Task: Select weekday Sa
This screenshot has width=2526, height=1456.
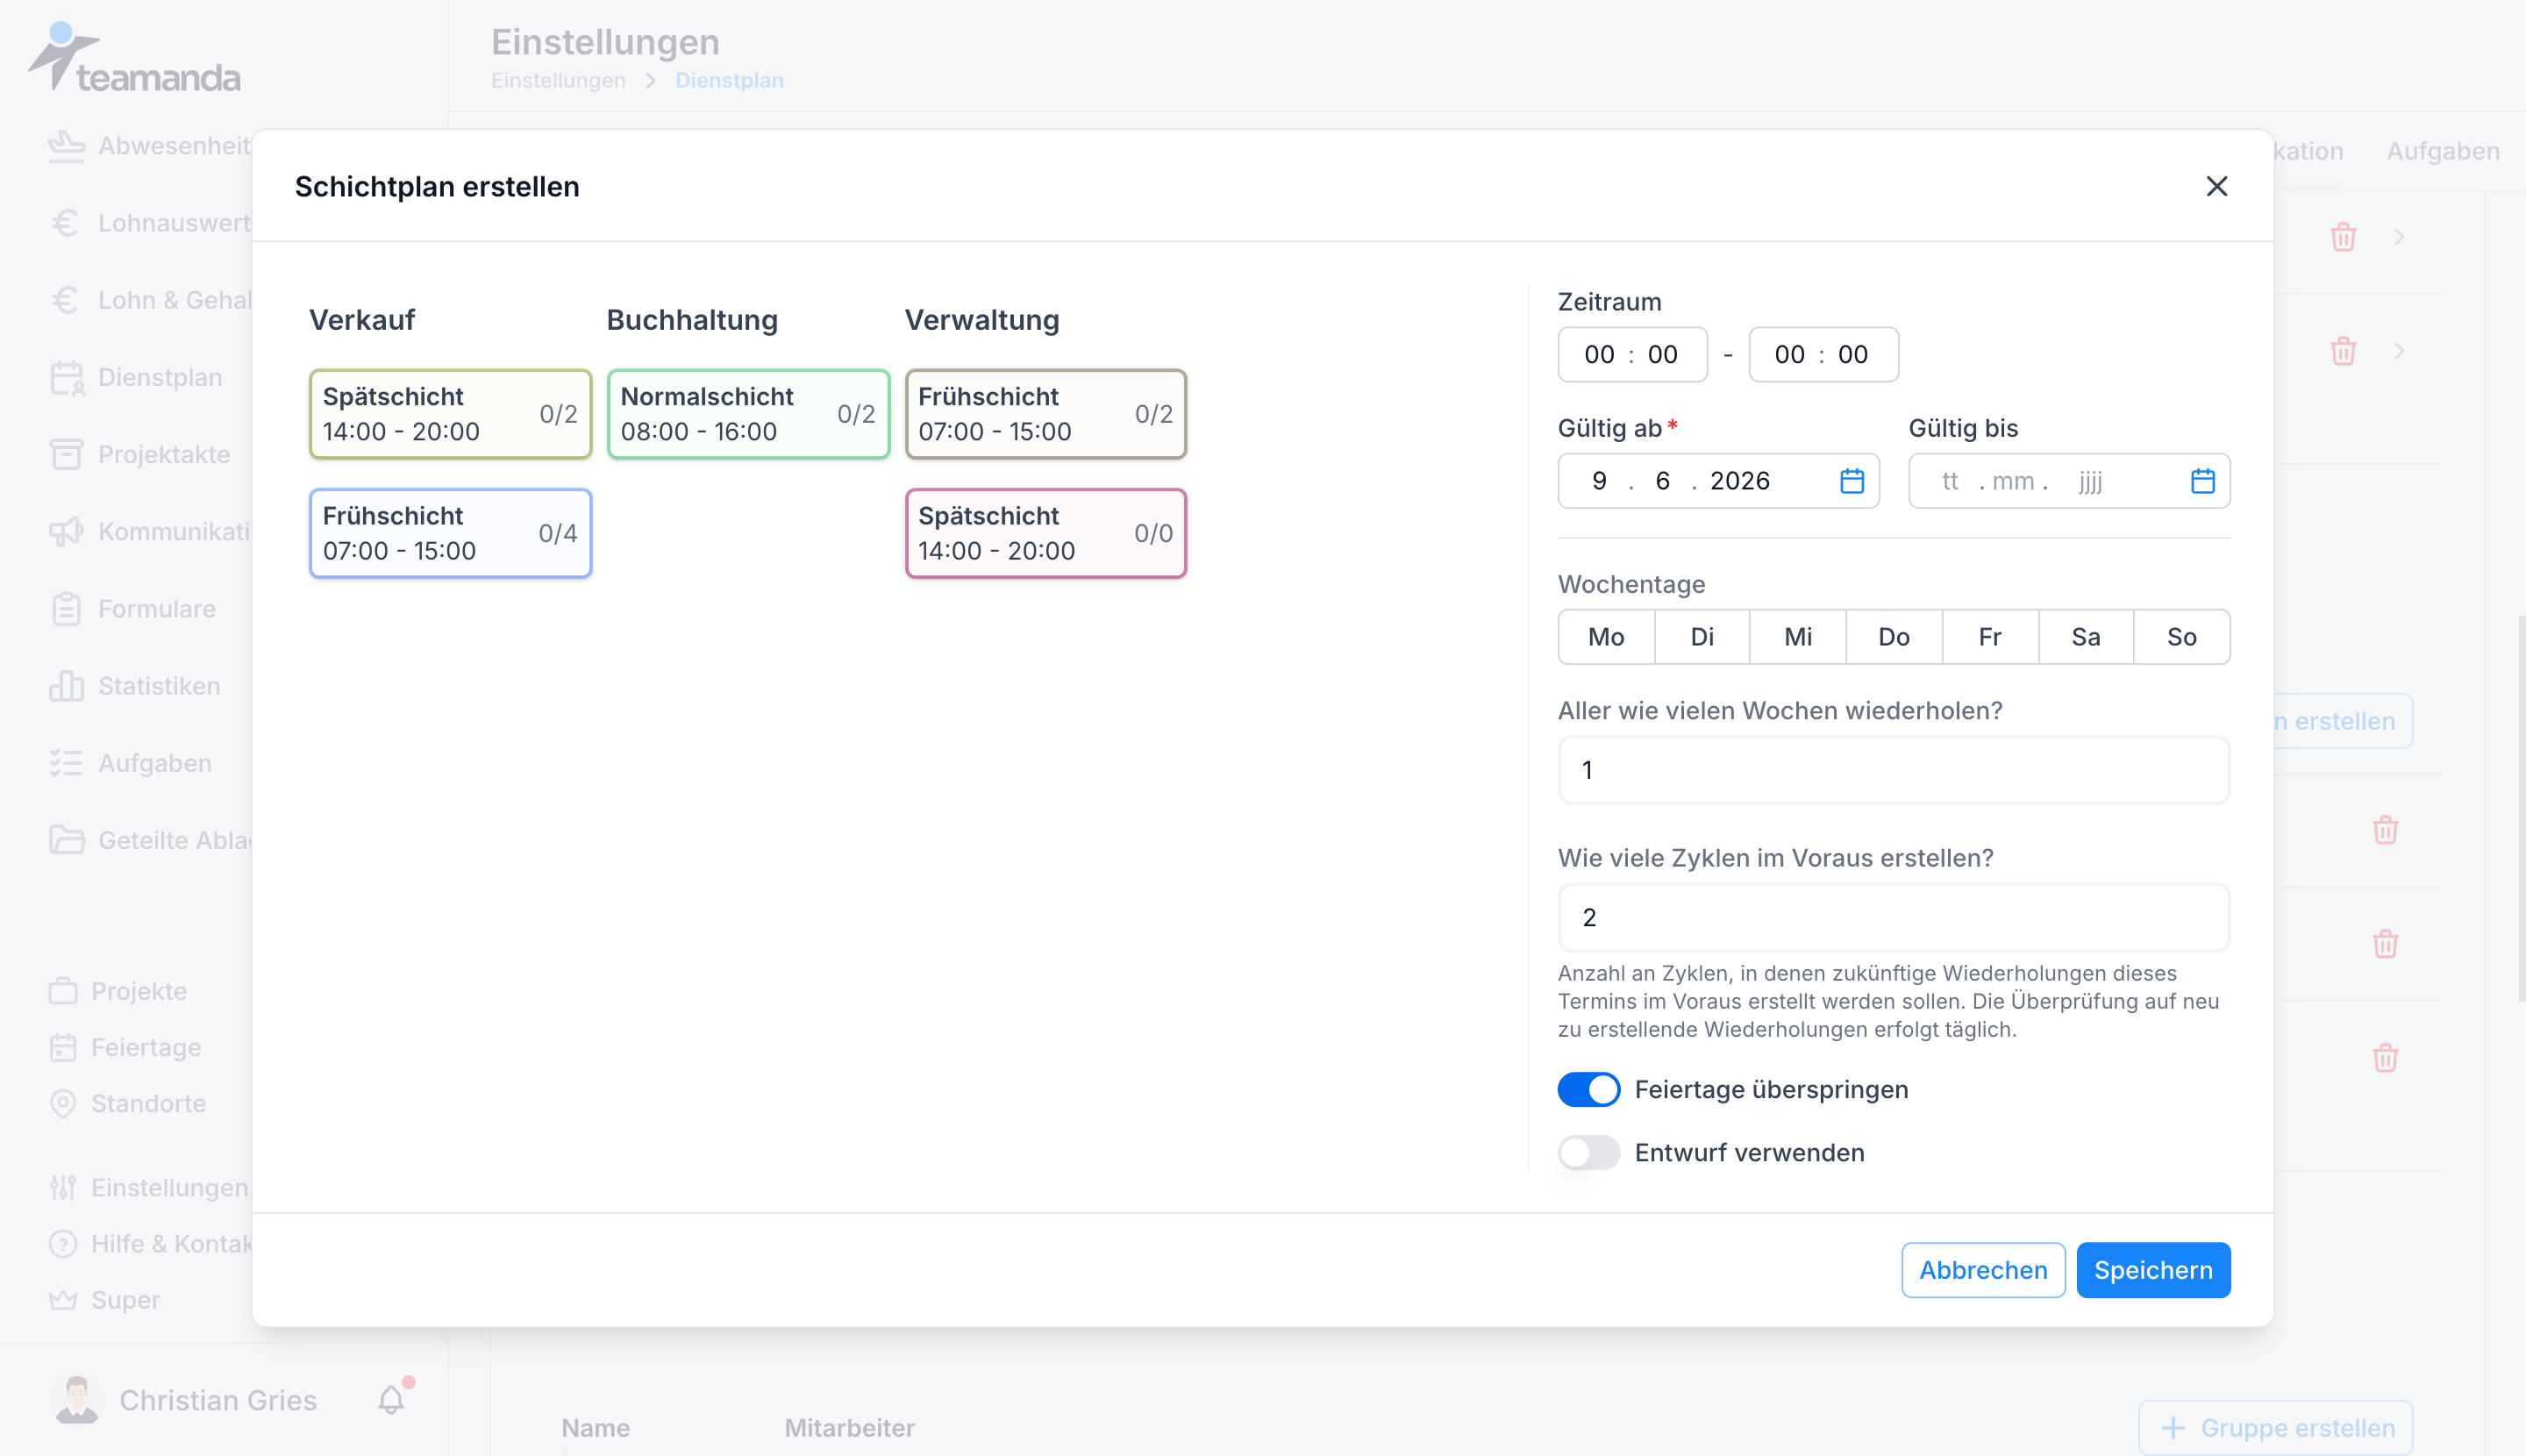Action: [x=2085, y=637]
